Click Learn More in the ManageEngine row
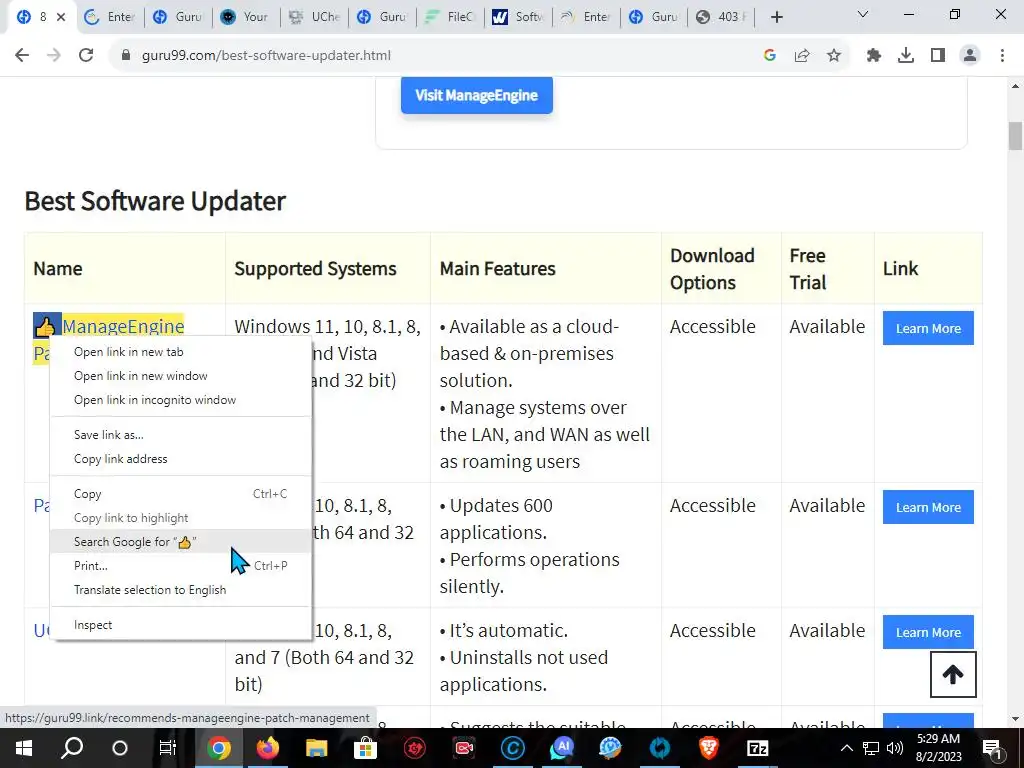This screenshot has height=768, width=1024. [928, 328]
